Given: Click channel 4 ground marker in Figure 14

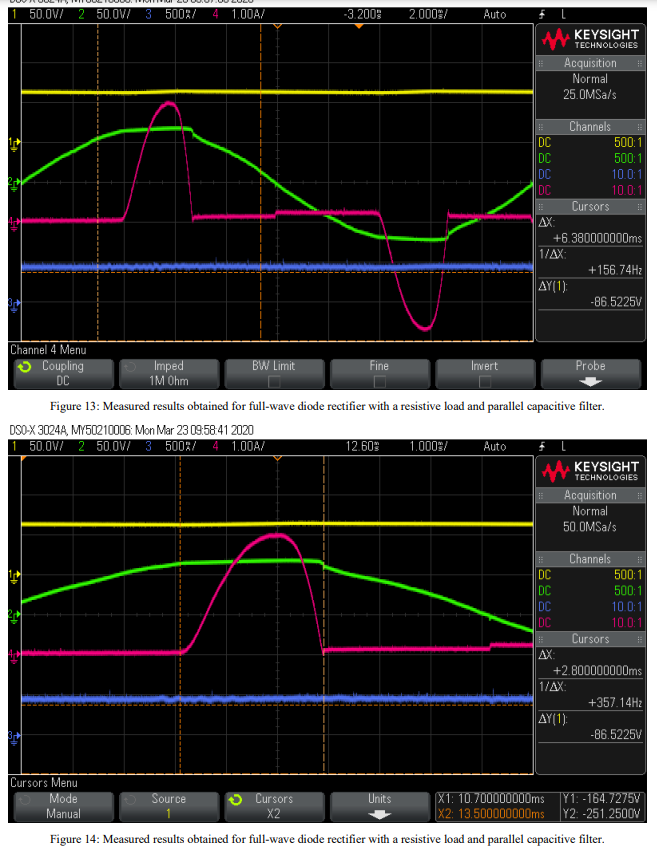Looking at the screenshot, I should [14, 656].
